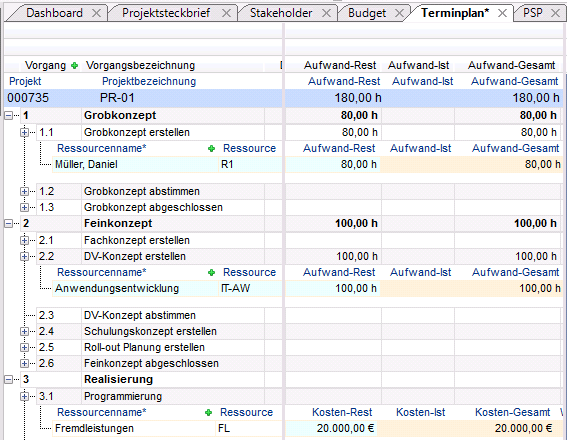Screen dimensions: 567x440
Task: Select the Feinkonzept task name
Action: tap(118, 224)
